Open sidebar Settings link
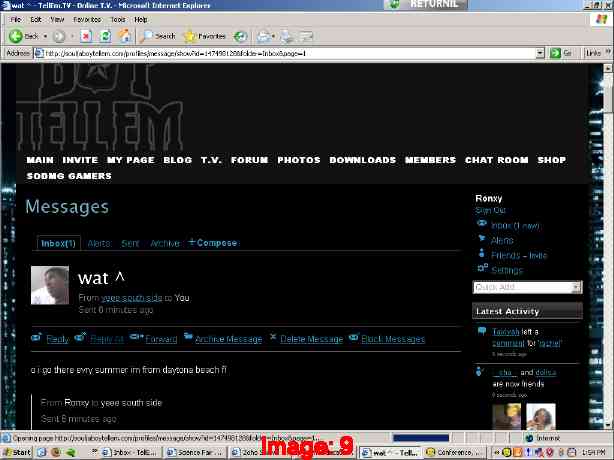The width and height of the screenshot is (614, 460). click(507, 270)
